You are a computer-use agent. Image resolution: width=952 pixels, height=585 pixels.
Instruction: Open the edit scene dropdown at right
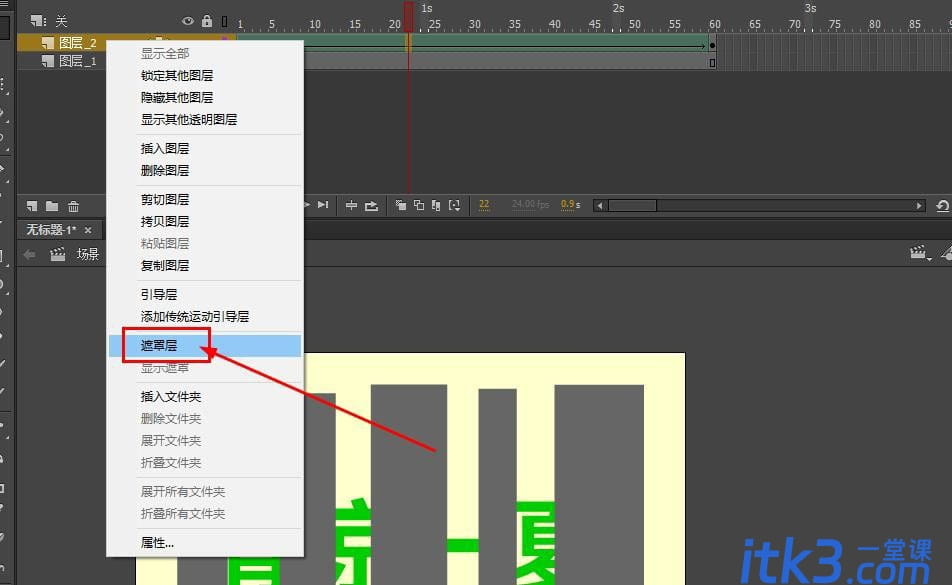click(x=920, y=253)
